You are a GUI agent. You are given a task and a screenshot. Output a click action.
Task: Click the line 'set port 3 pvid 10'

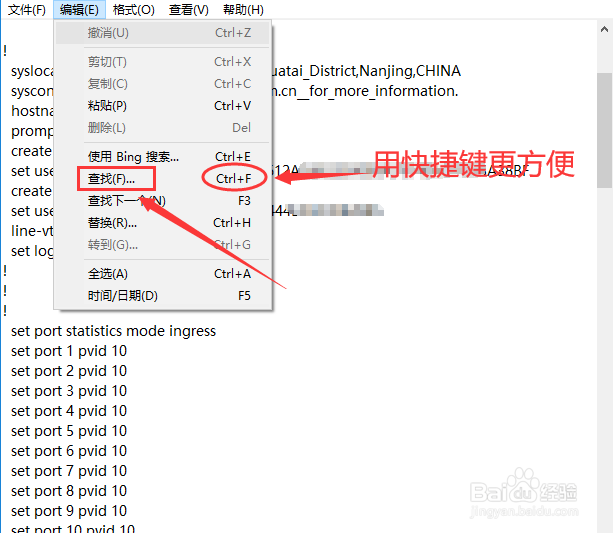pyautogui.click(x=69, y=391)
